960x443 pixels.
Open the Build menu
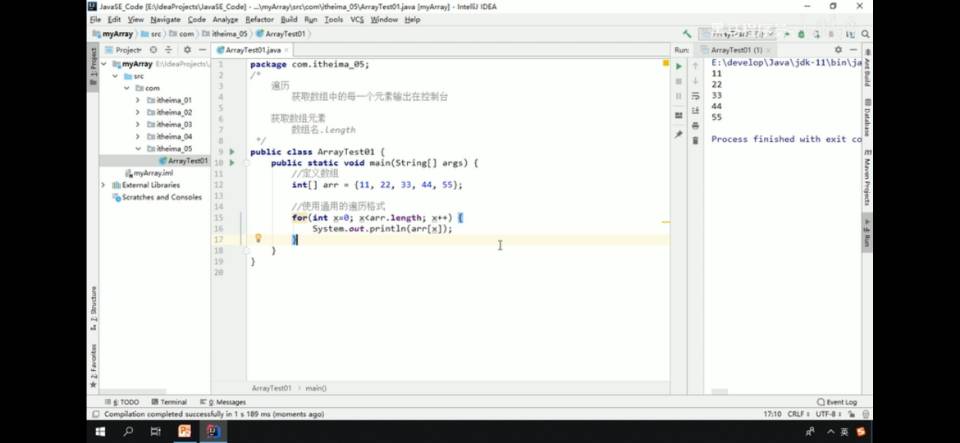click(x=289, y=20)
